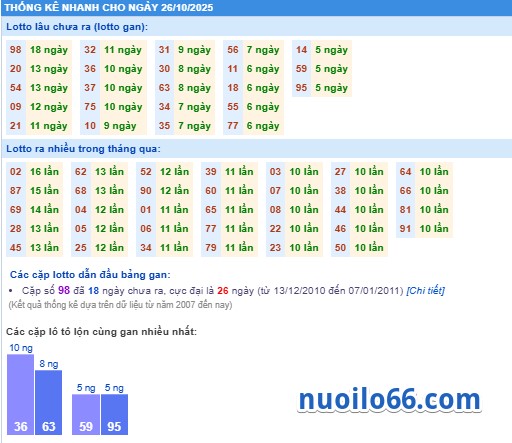This screenshot has height=443, width=512.
Task: Click frequent number 91
Action: coord(405,229)
